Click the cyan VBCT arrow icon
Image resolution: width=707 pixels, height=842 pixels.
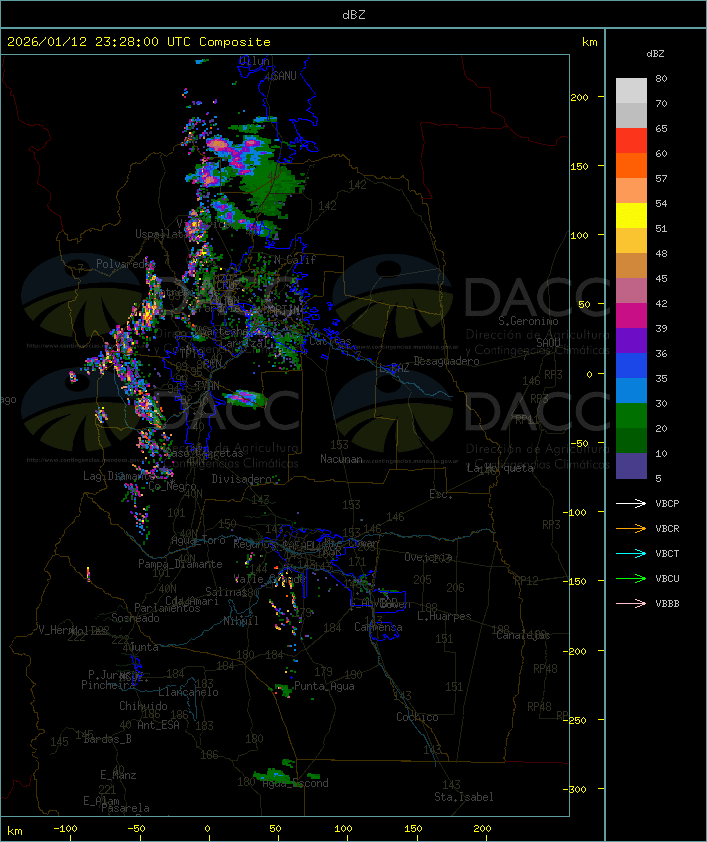click(631, 553)
